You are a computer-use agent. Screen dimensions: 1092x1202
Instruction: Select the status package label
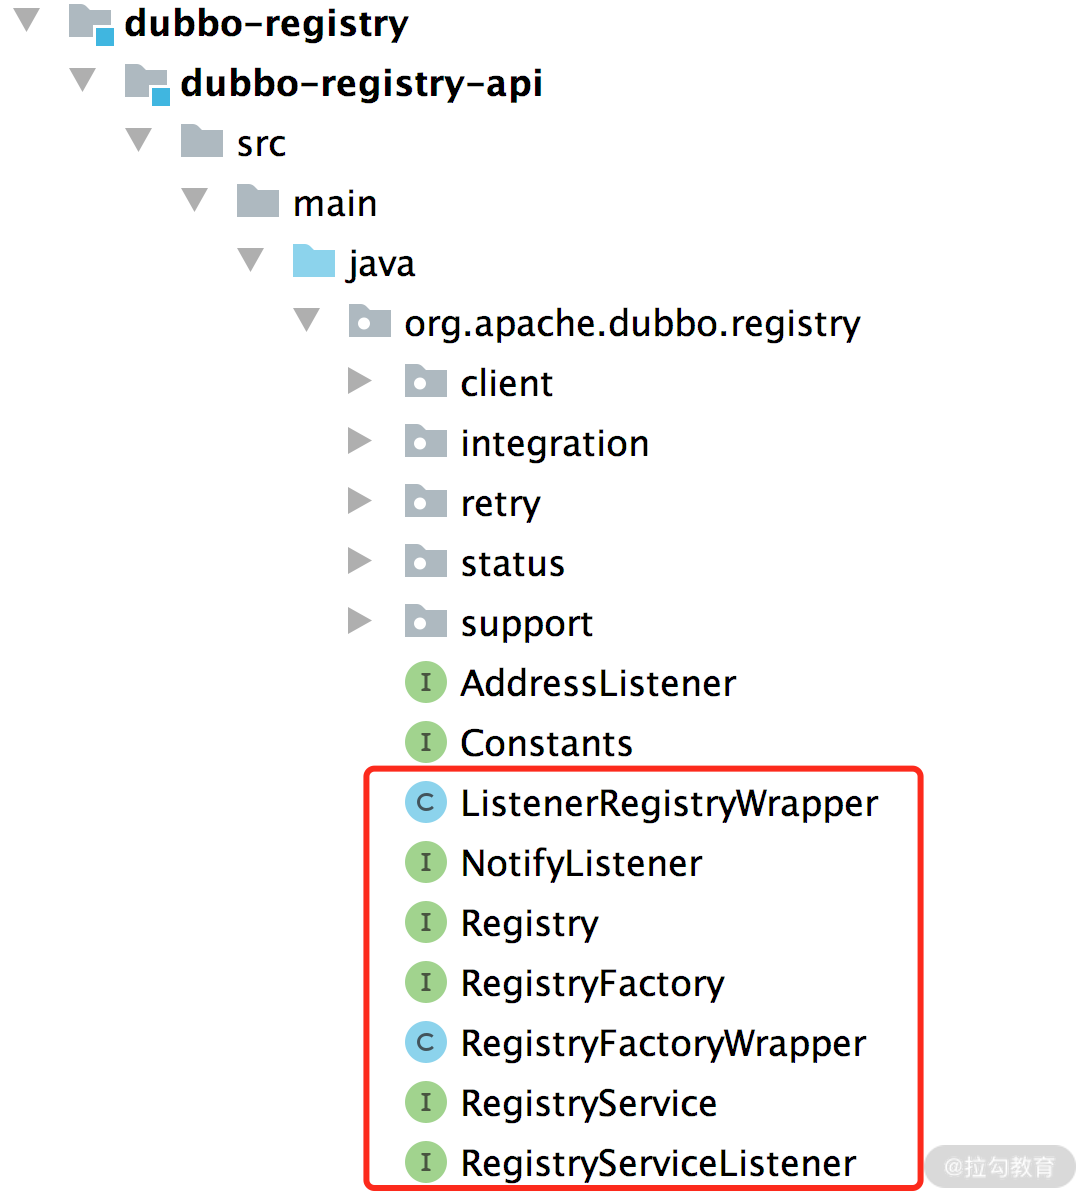(512, 564)
